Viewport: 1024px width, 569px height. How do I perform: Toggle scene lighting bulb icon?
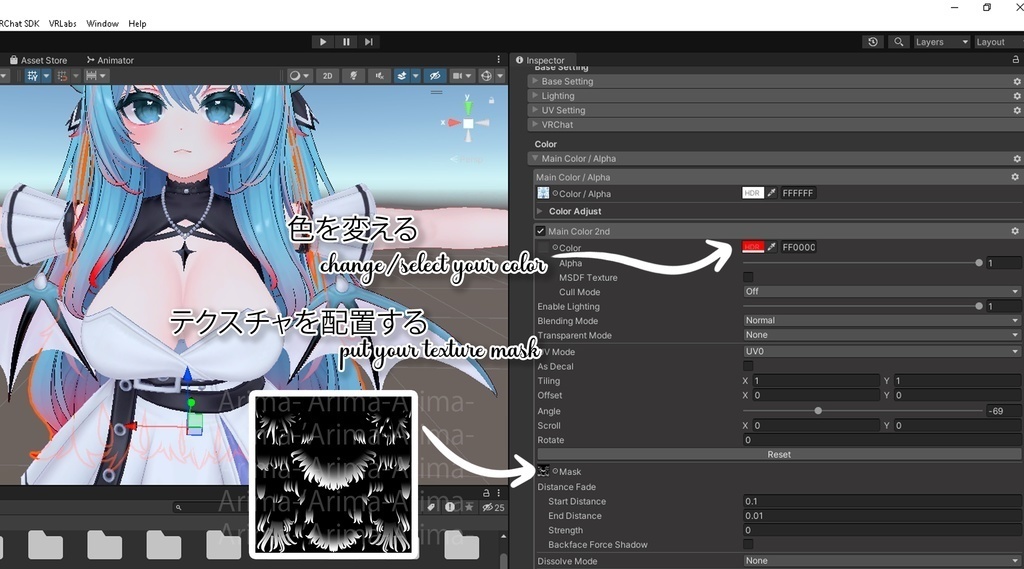(353, 76)
